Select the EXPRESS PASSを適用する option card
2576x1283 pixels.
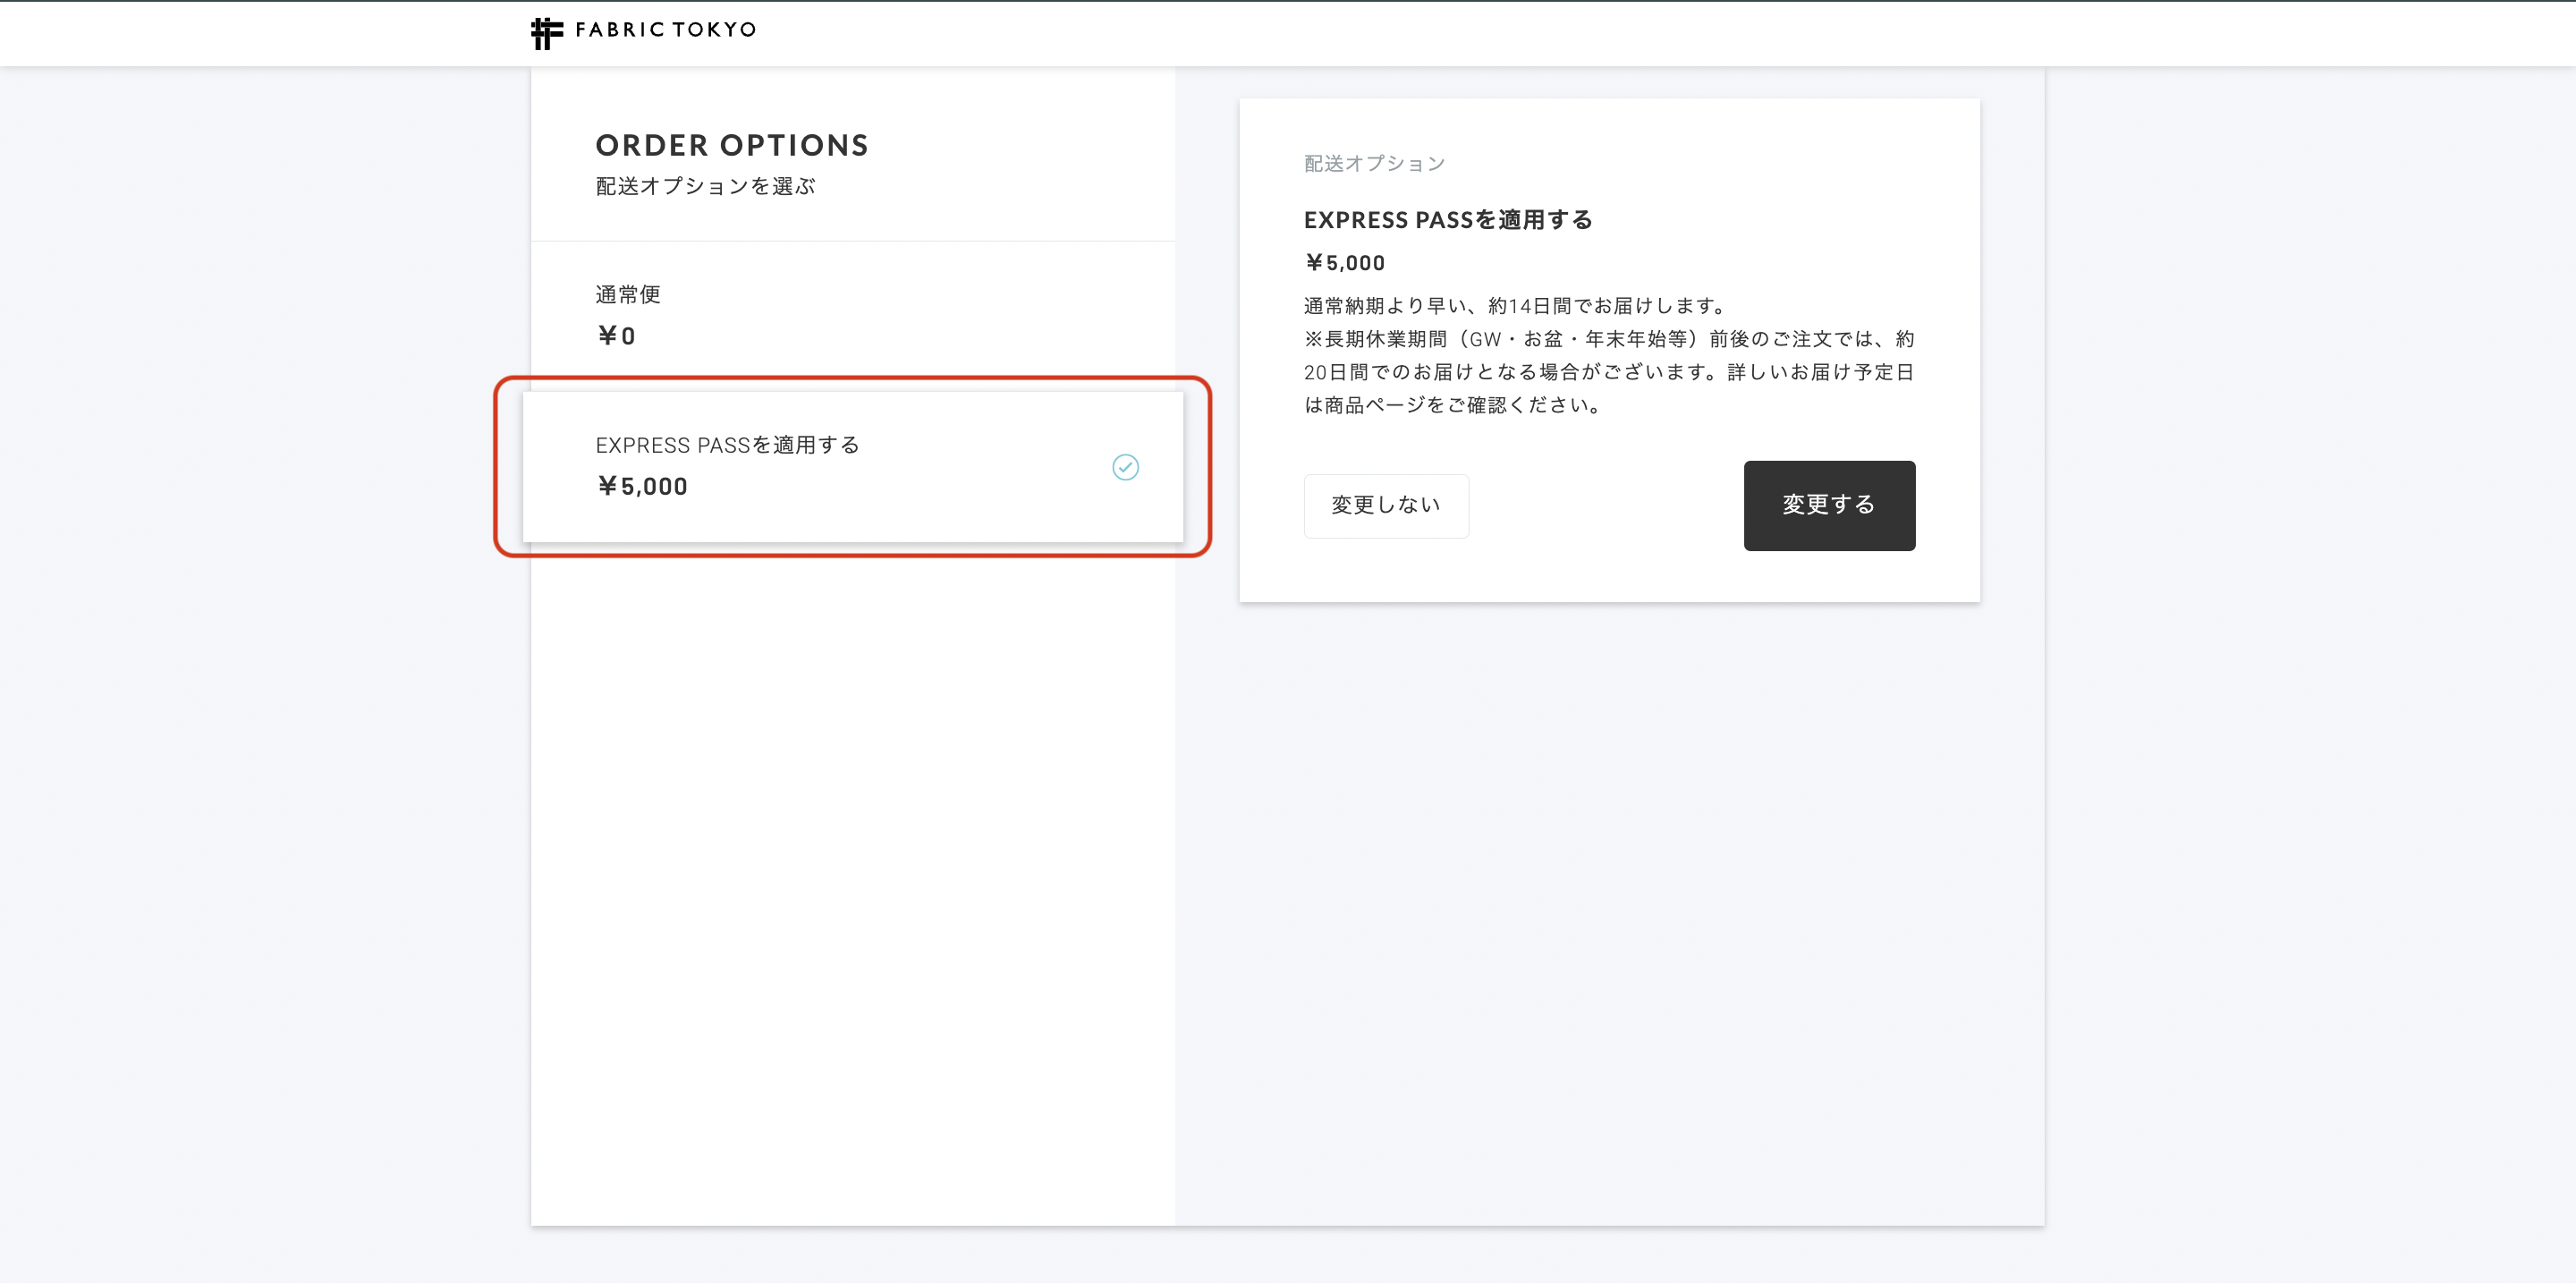[x=853, y=467]
